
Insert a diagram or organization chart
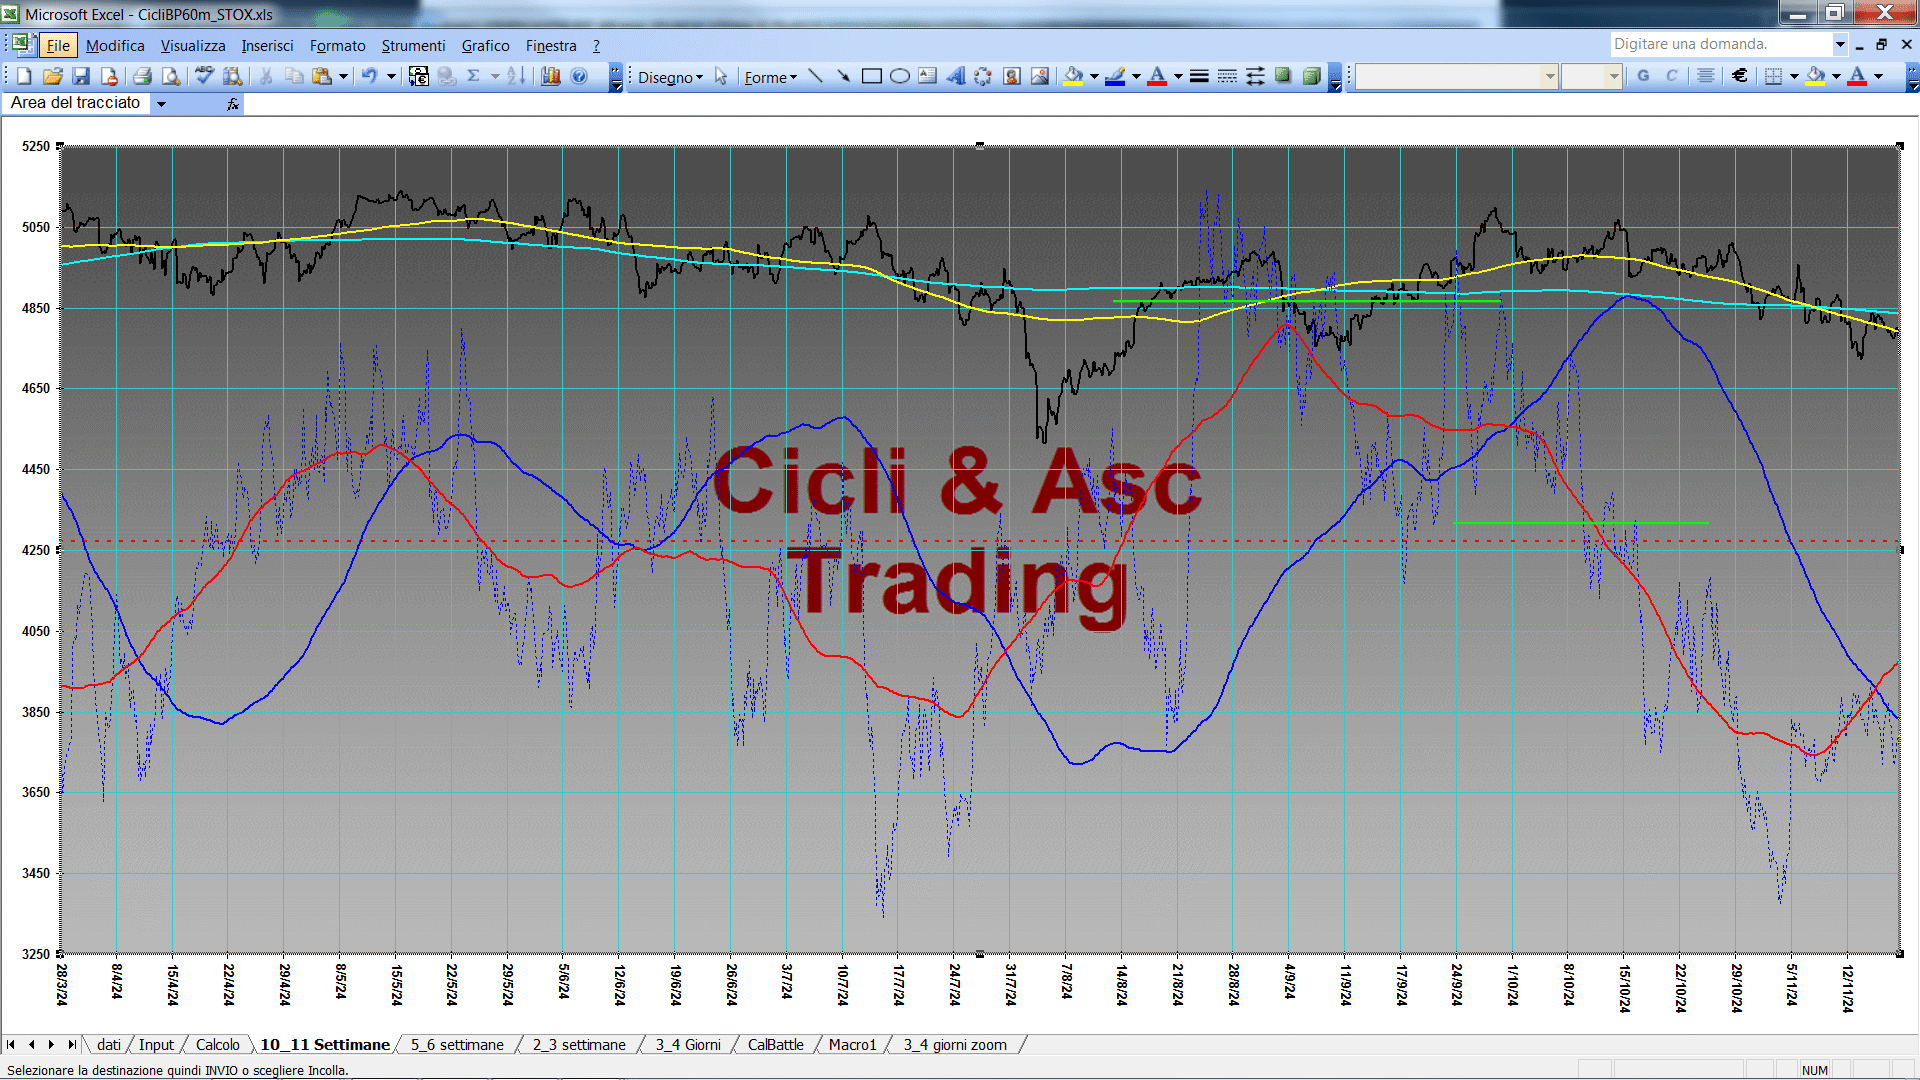point(983,76)
